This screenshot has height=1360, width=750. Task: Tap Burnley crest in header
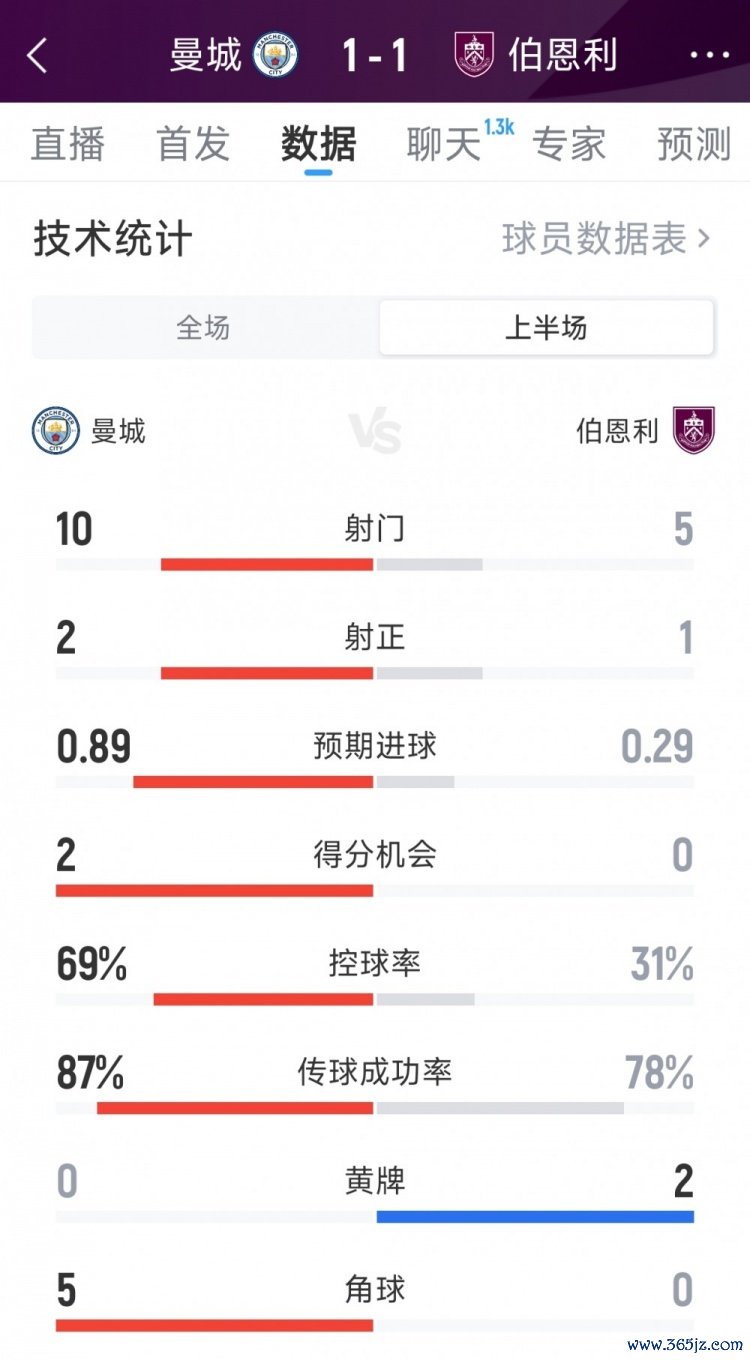[x=474, y=55]
